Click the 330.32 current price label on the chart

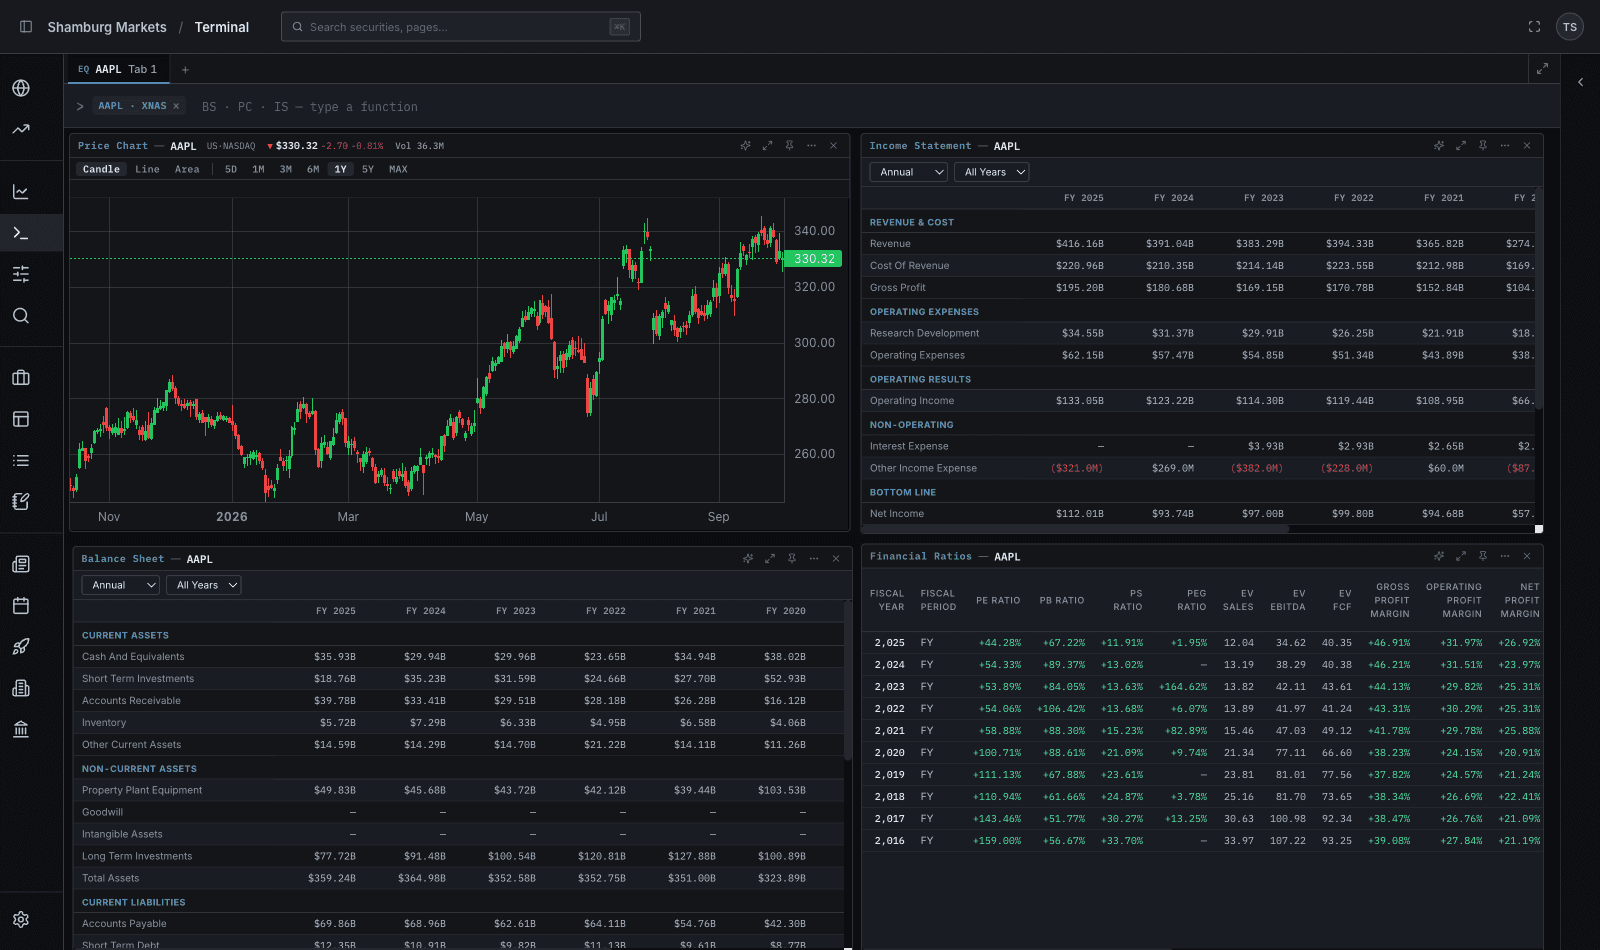(814, 259)
